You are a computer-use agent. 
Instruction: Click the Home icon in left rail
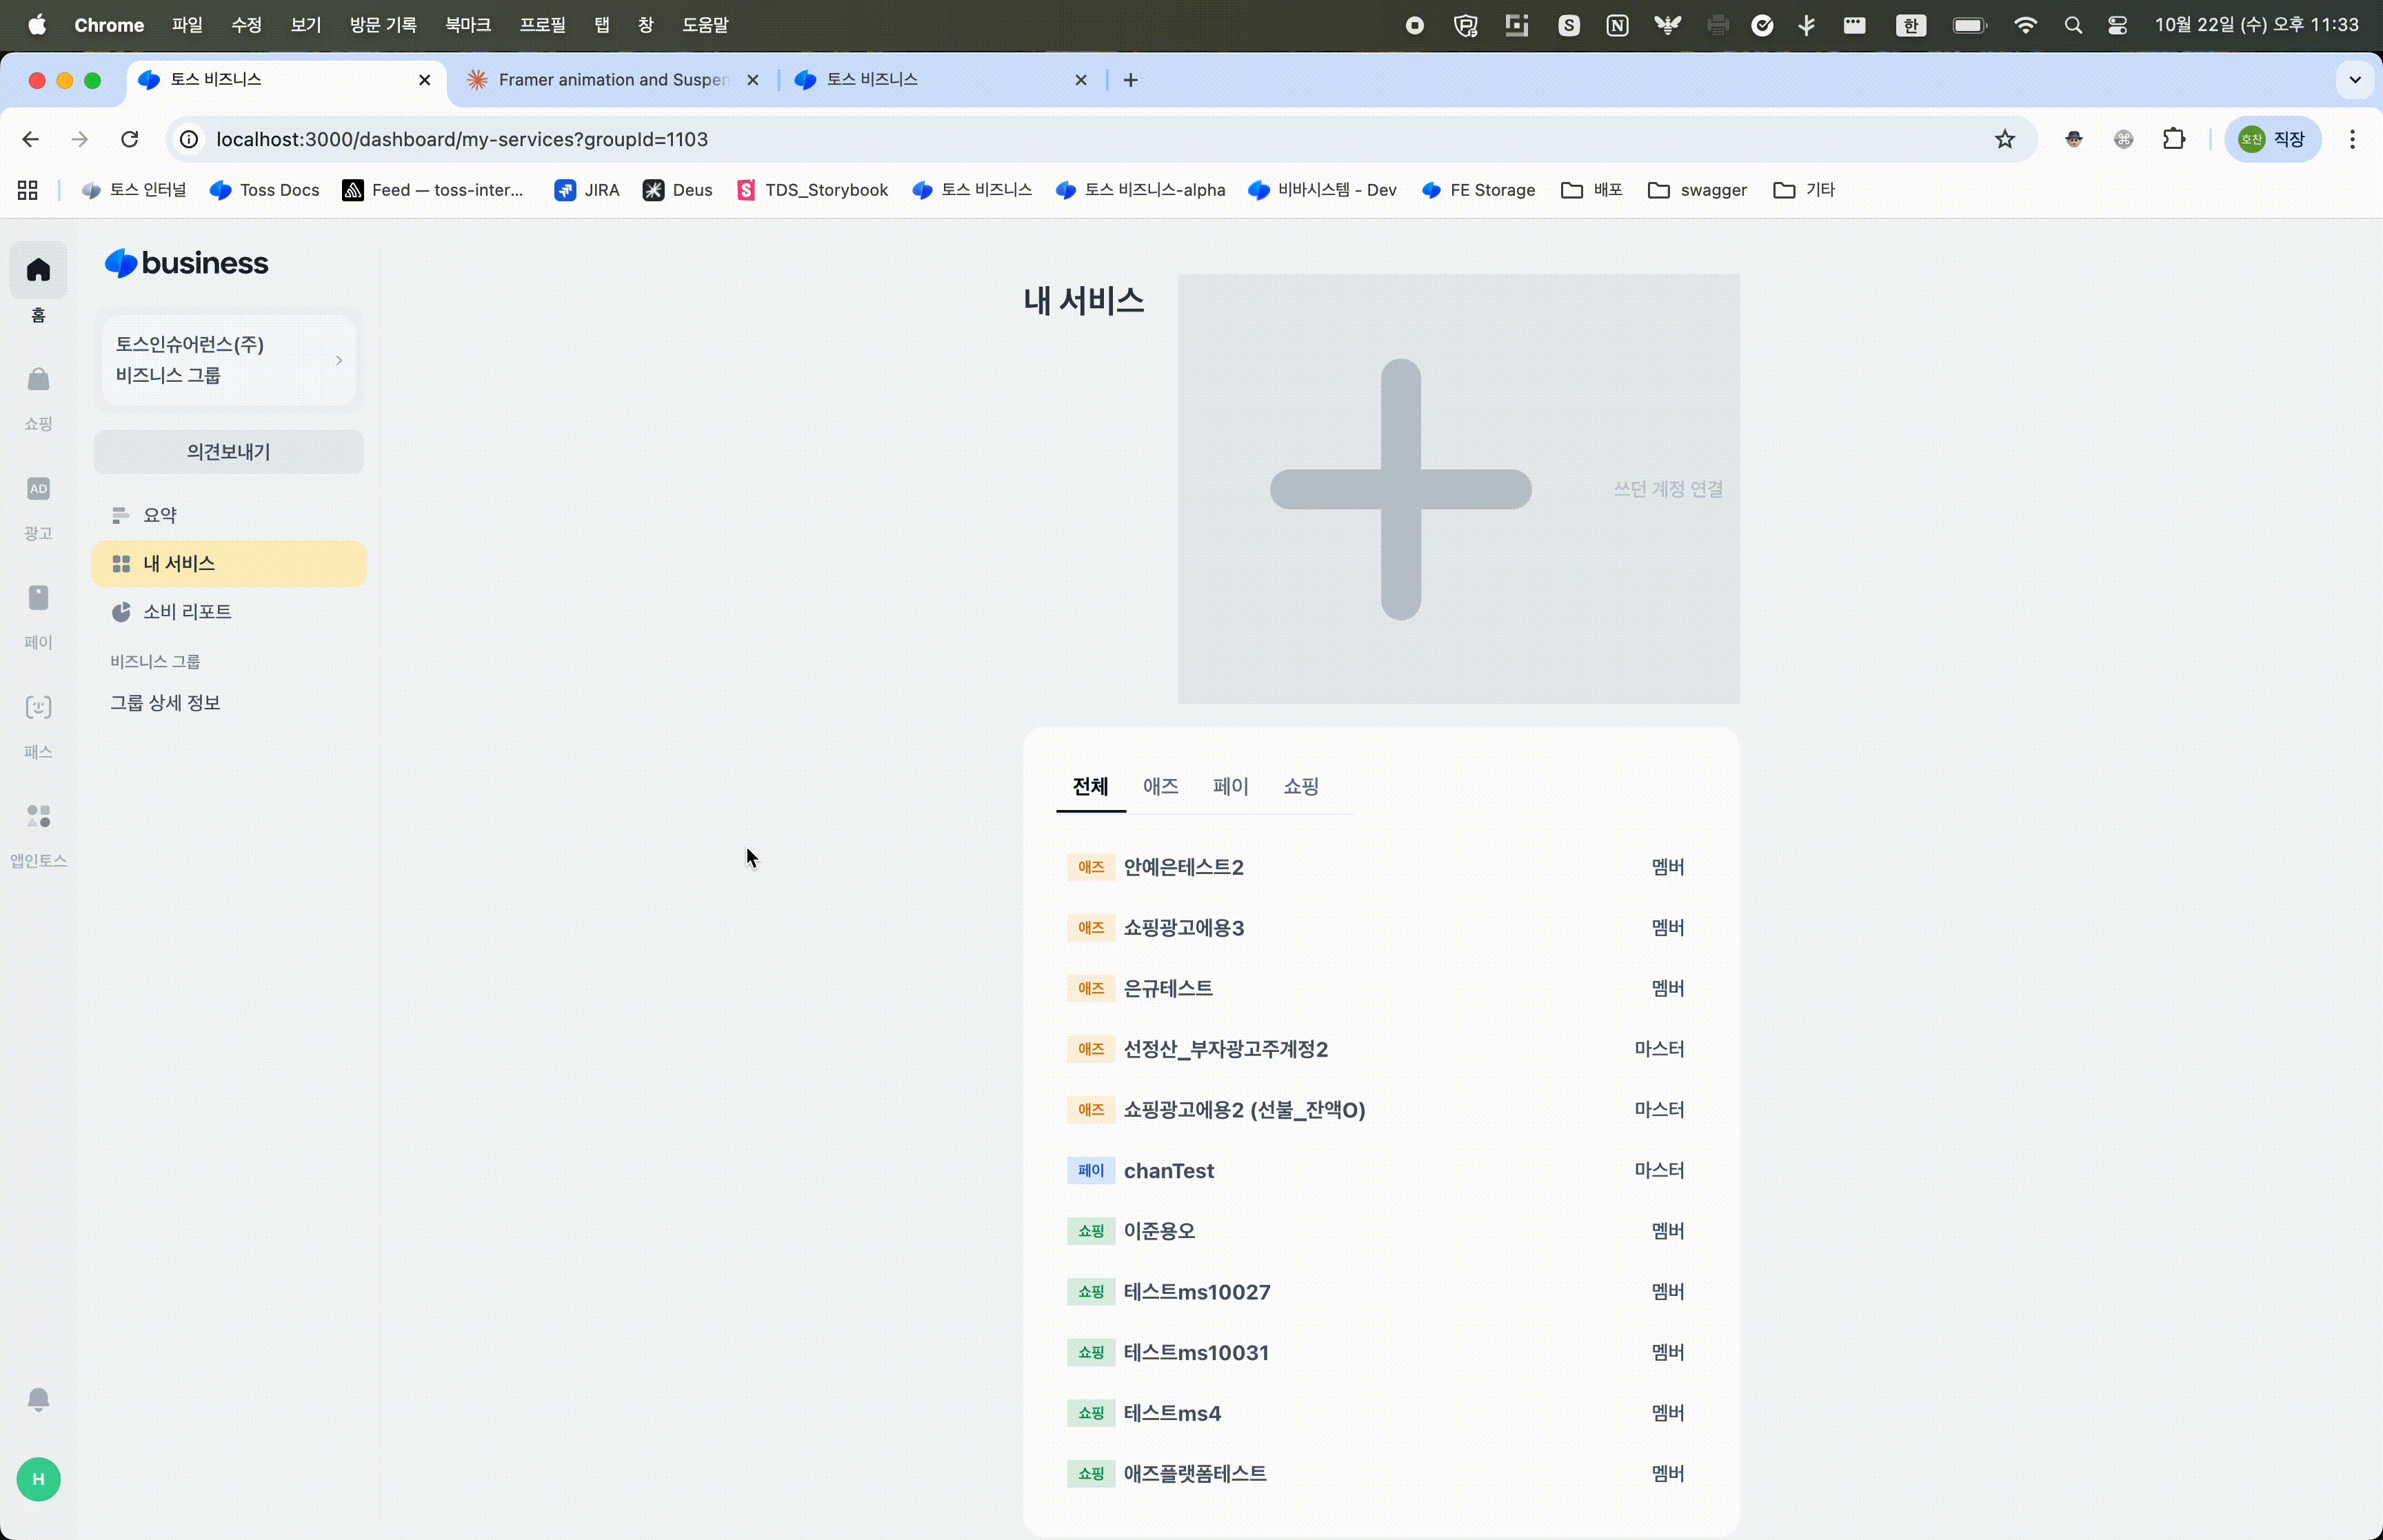[x=38, y=270]
